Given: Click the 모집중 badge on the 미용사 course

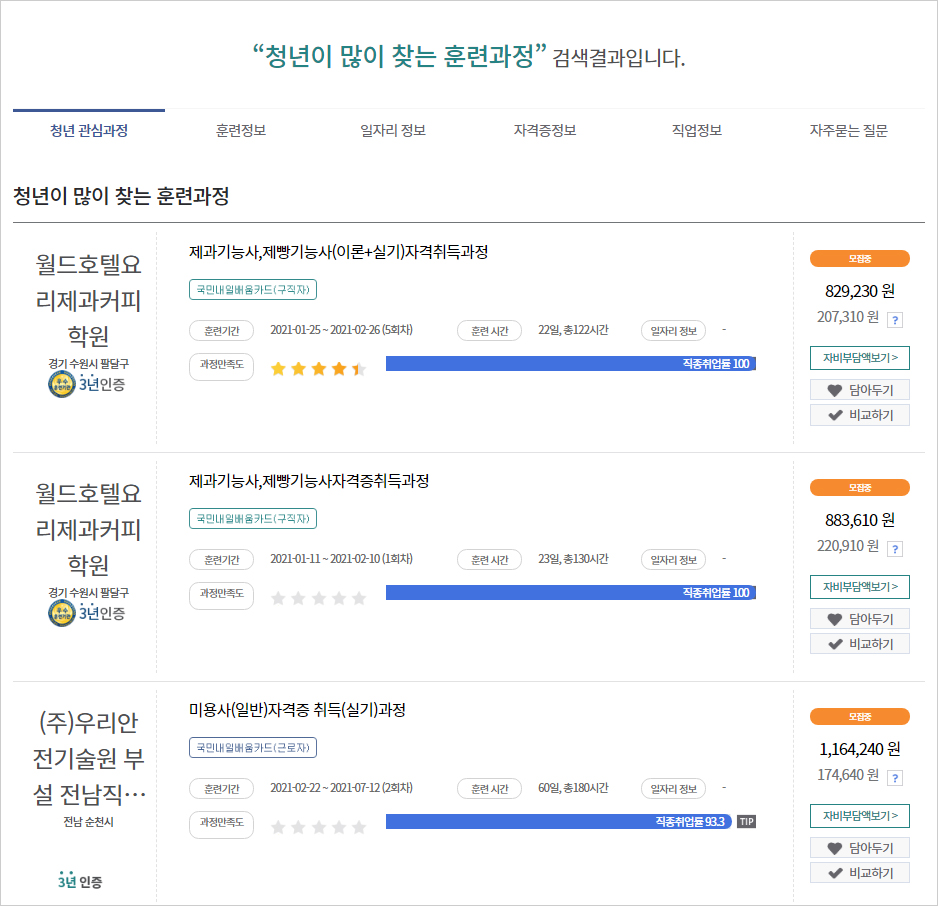Looking at the screenshot, I should tap(860, 717).
